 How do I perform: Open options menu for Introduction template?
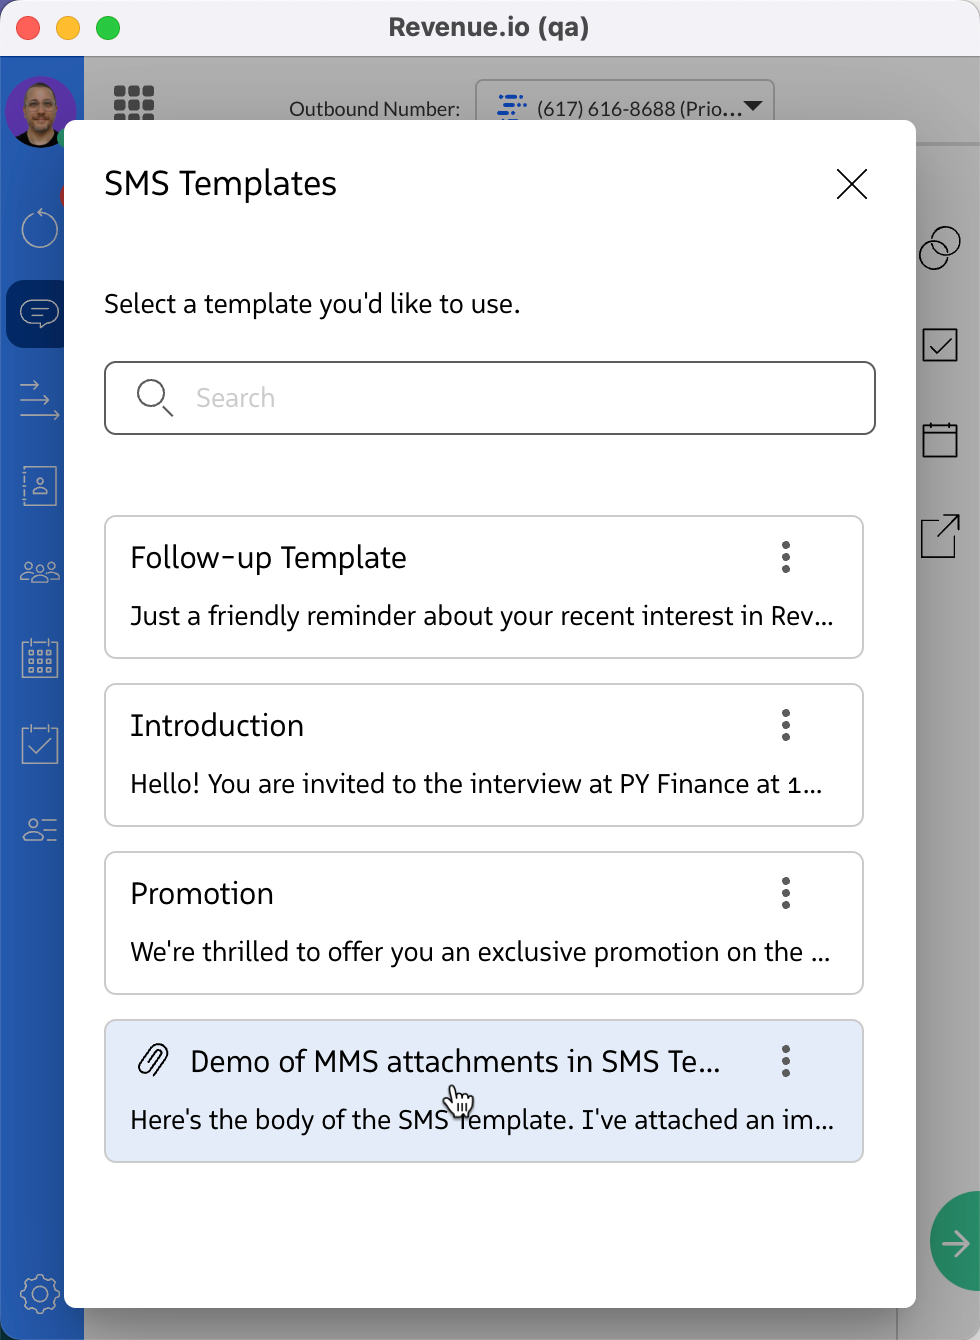(x=786, y=725)
